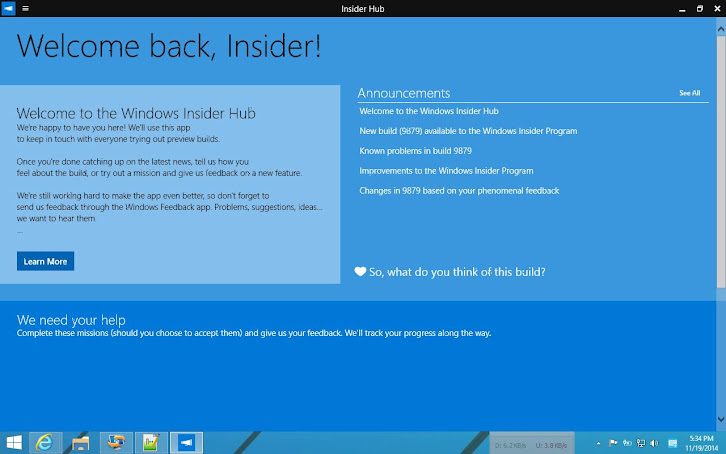This screenshot has height=454, width=726.
Task: Click the 5:34 PM clock and date
Action: [701, 443]
